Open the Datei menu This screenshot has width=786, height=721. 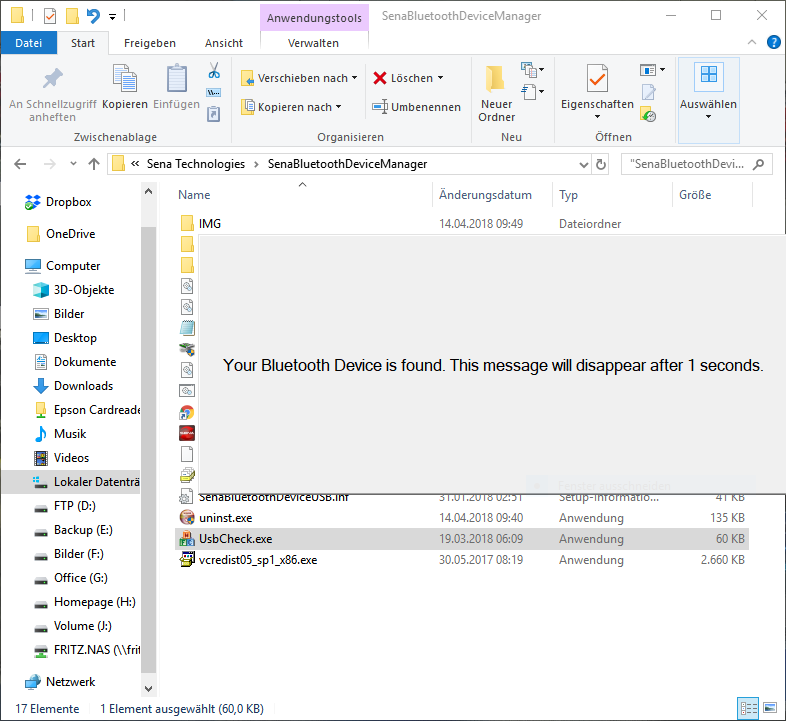coord(29,43)
